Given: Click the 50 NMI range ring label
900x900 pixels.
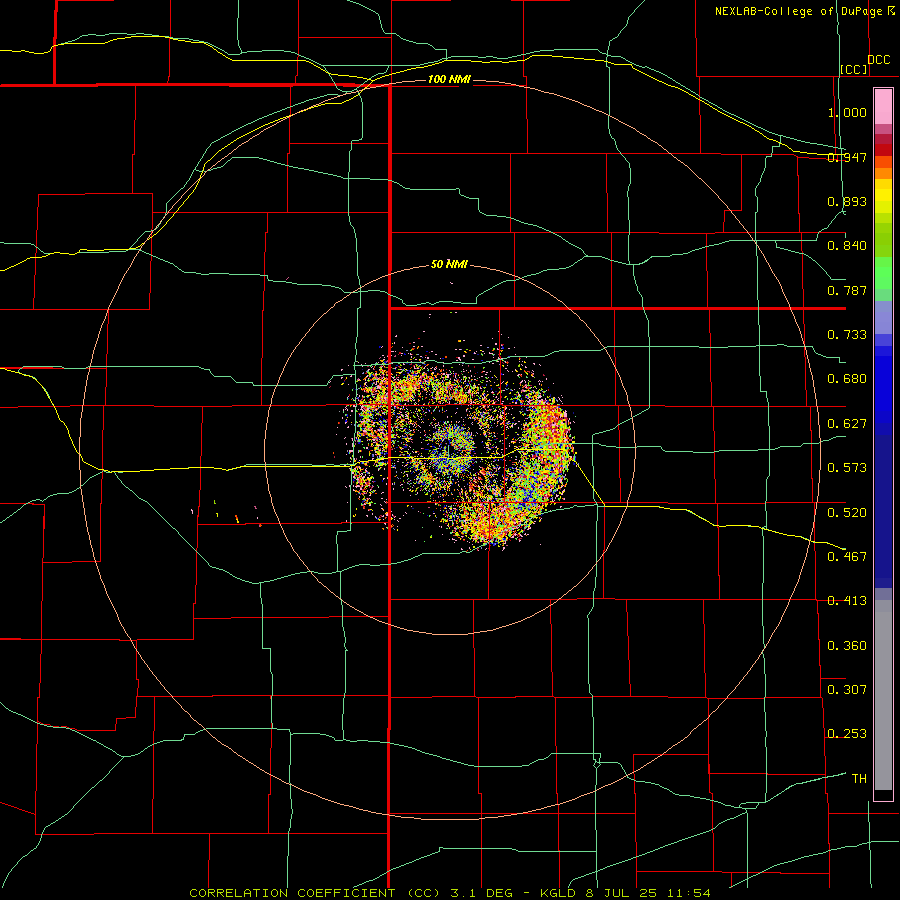Looking at the screenshot, I should (x=449, y=264).
